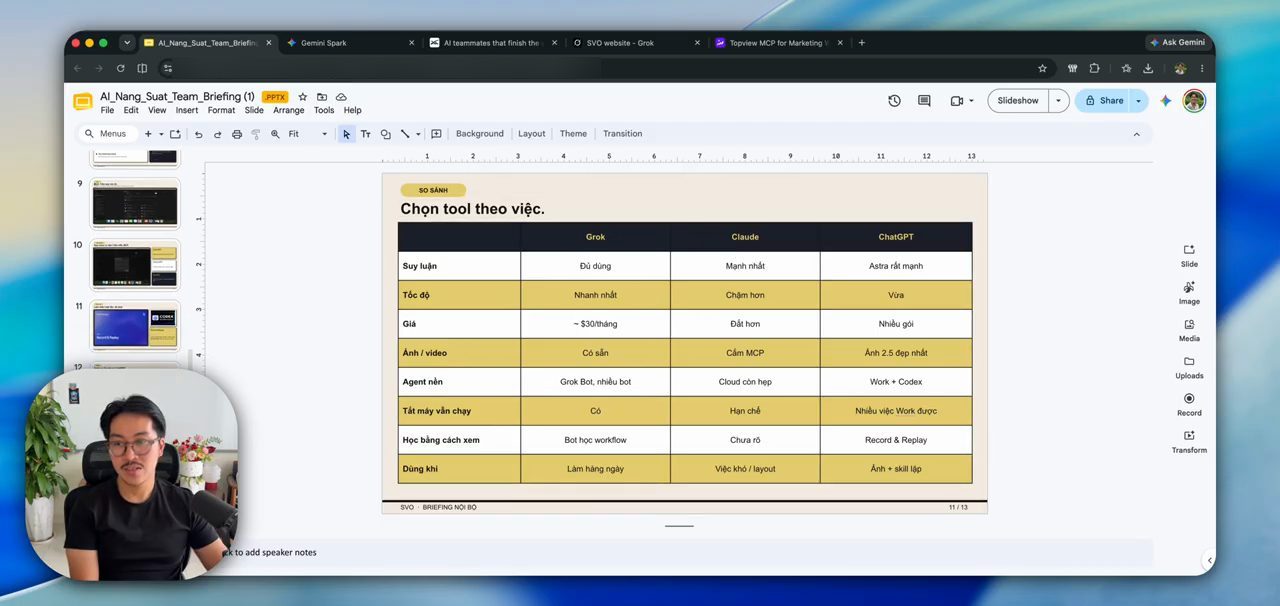Open the Format menu
This screenshot has height=606, width=1280.
(221, 110)
